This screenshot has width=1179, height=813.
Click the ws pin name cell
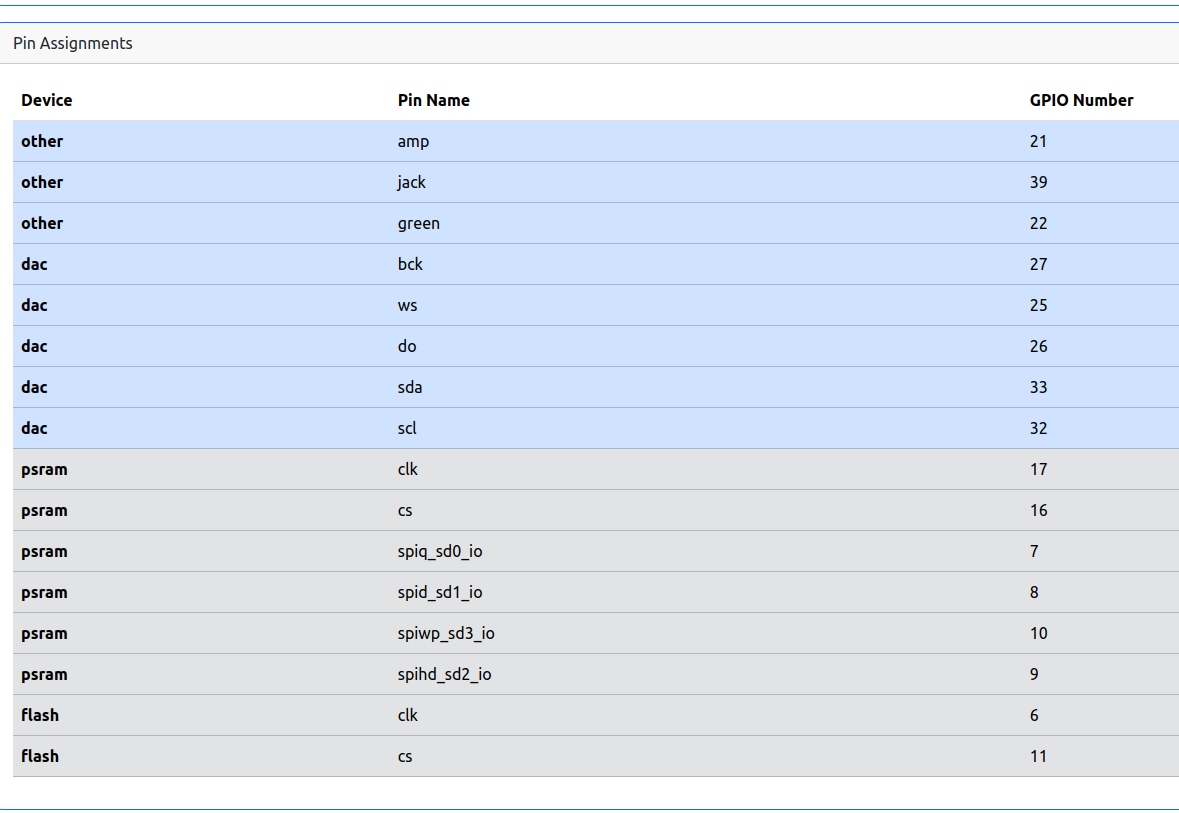[407, 305]
